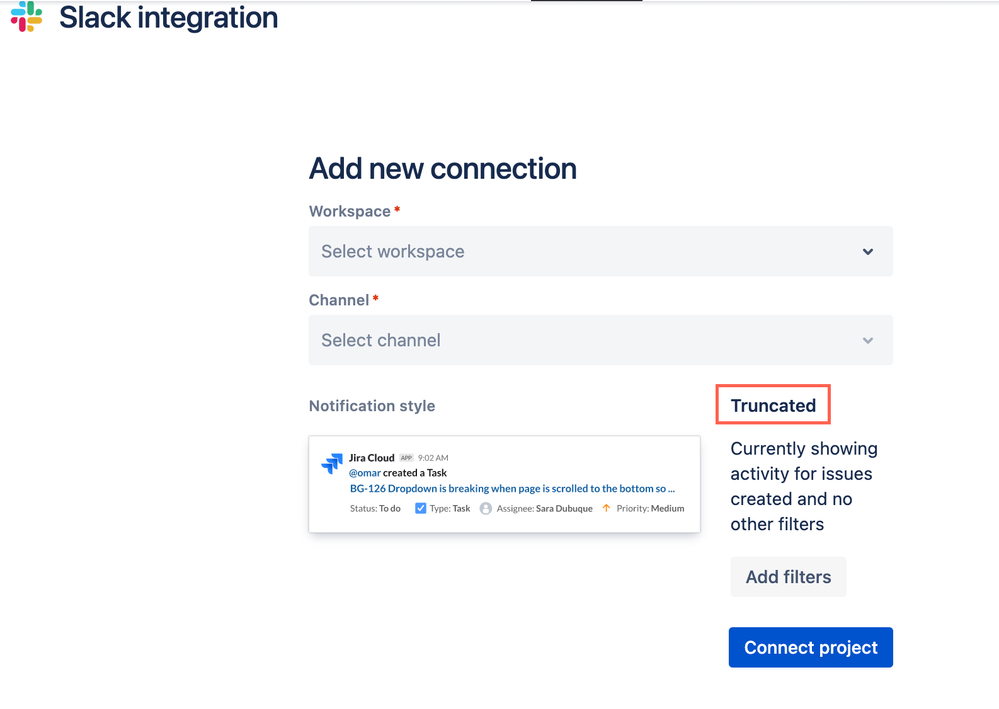The height and width of the screenshot is (709, 999).
Task: Click the Jira Cloud logo in preview
Action: click(332, 463)
